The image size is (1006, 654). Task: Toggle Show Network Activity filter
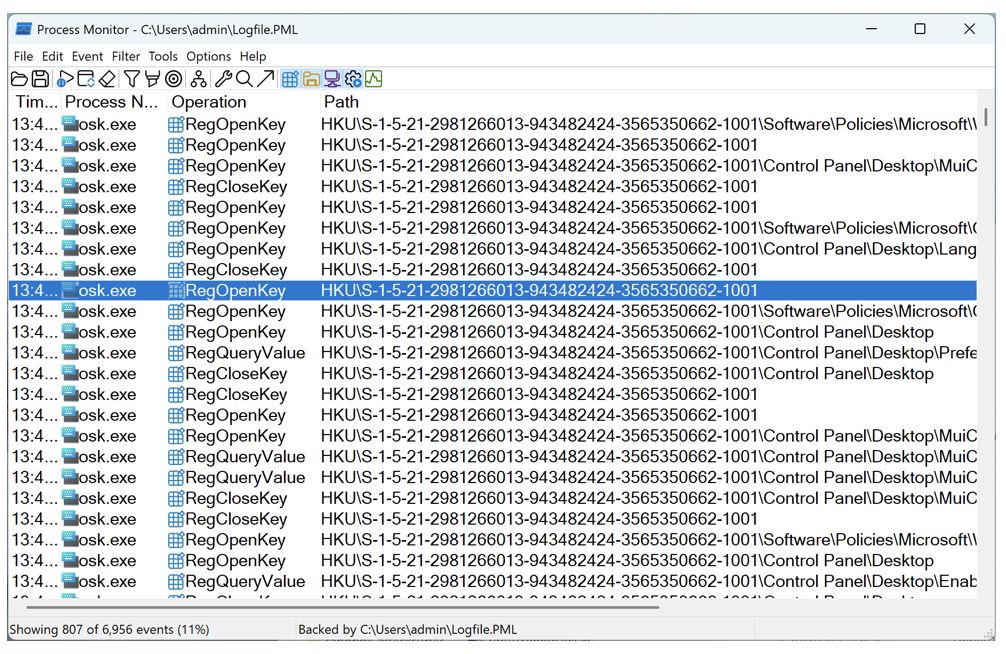coord(332,79)
